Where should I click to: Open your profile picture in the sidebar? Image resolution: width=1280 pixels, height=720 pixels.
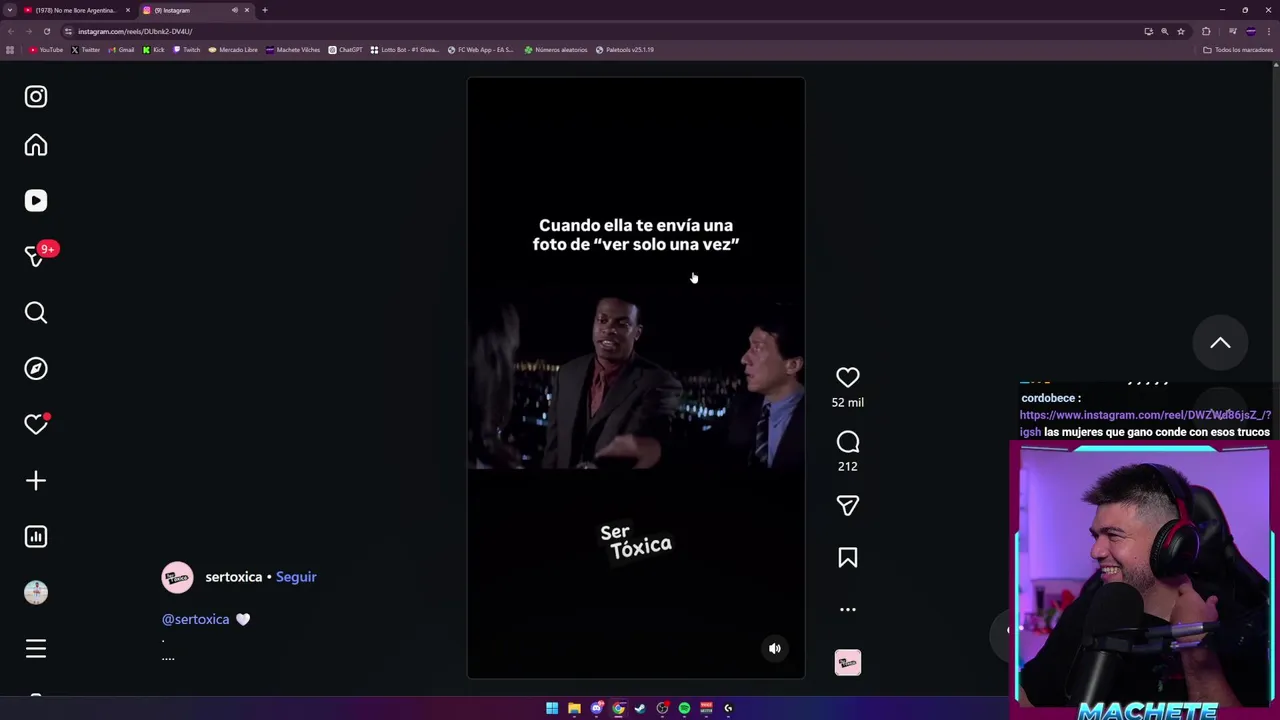[x=36, y=592]
